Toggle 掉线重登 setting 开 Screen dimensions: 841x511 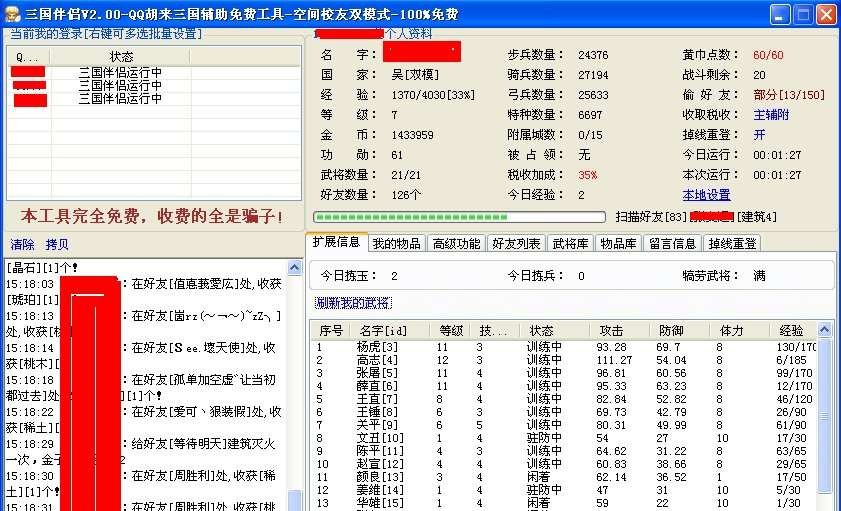tap(759, 135)
